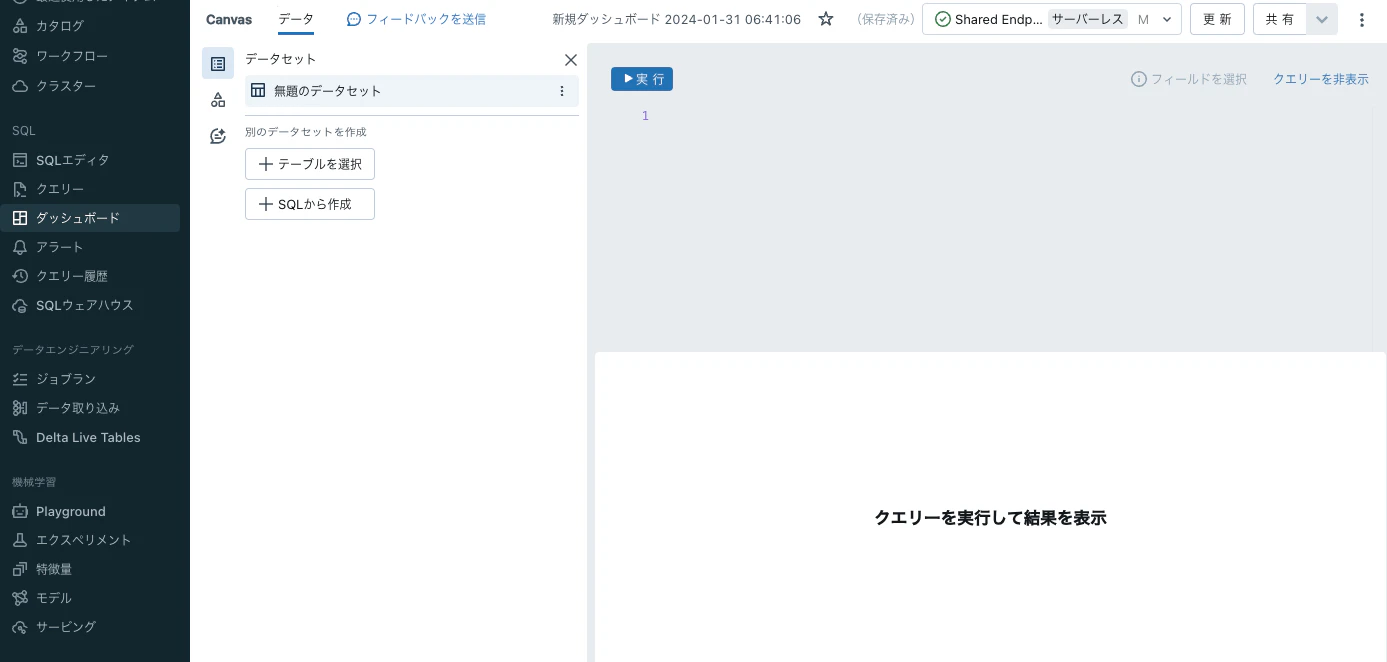
Task: Open the shapes panel icon
Action: [x=218, y=100]
